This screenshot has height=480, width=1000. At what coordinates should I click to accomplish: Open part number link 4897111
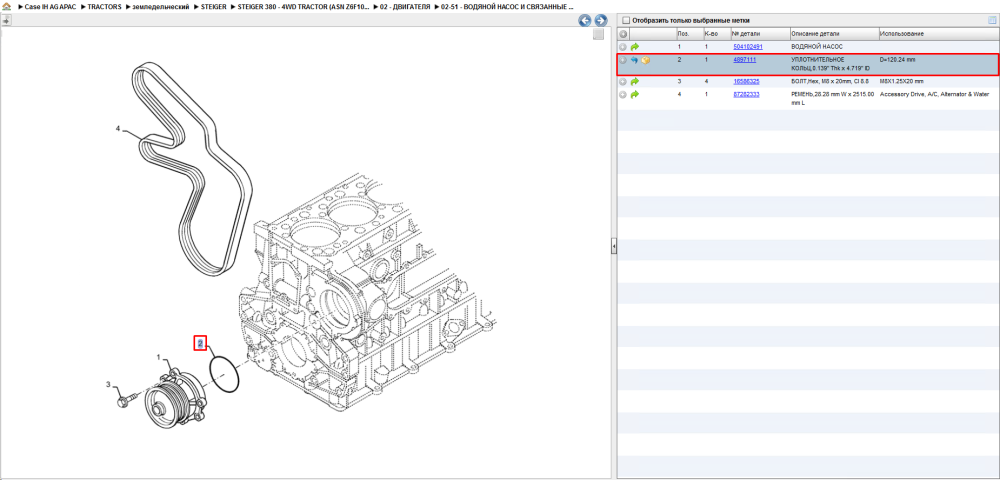(x=744, y=59)
